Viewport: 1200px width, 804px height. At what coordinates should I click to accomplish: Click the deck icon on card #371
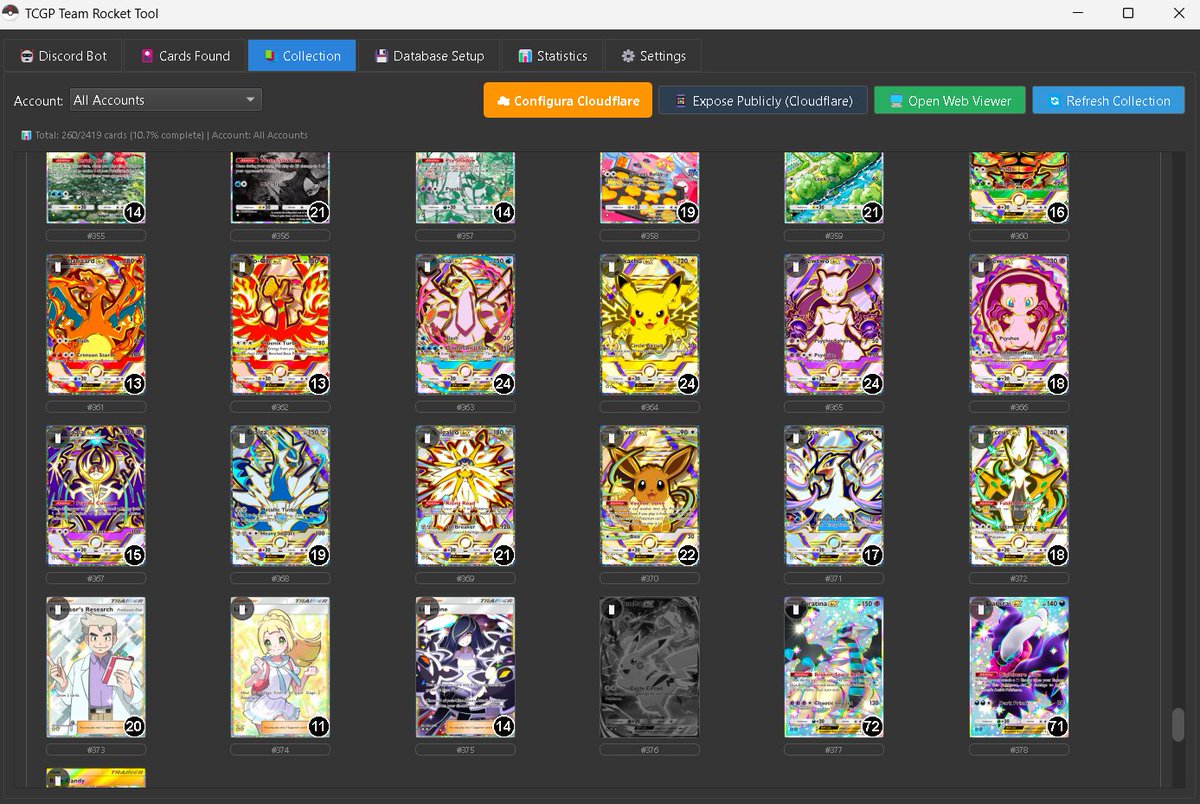point(796,439)
